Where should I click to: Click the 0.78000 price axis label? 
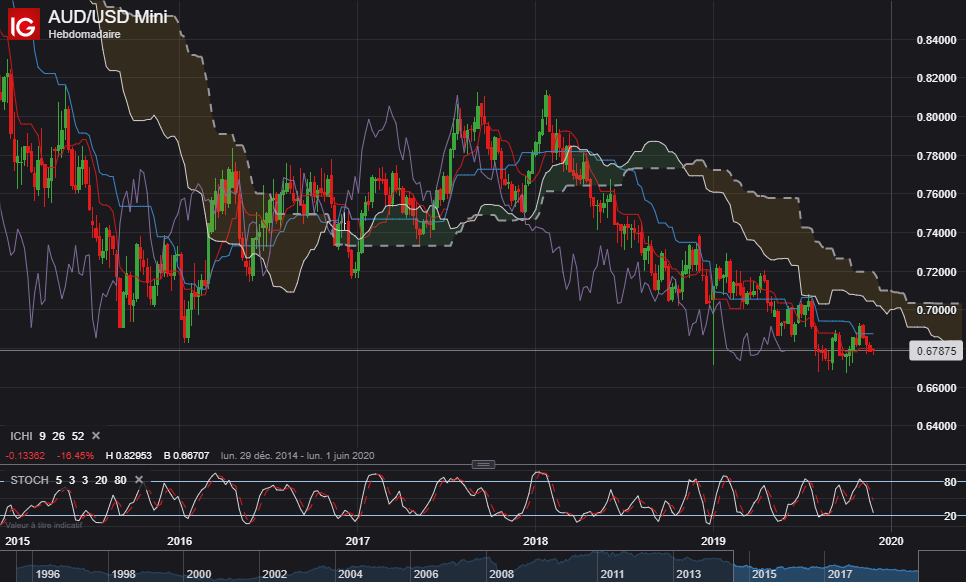click(x=936, y=156)
